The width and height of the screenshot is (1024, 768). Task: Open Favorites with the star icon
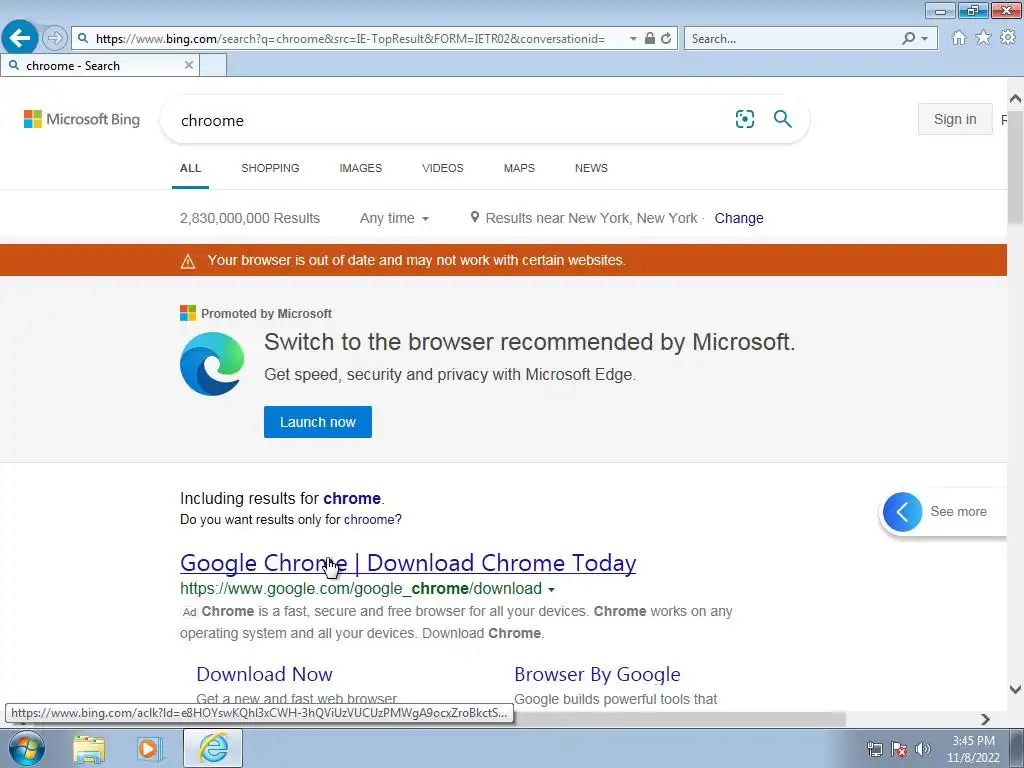(983, 38)
